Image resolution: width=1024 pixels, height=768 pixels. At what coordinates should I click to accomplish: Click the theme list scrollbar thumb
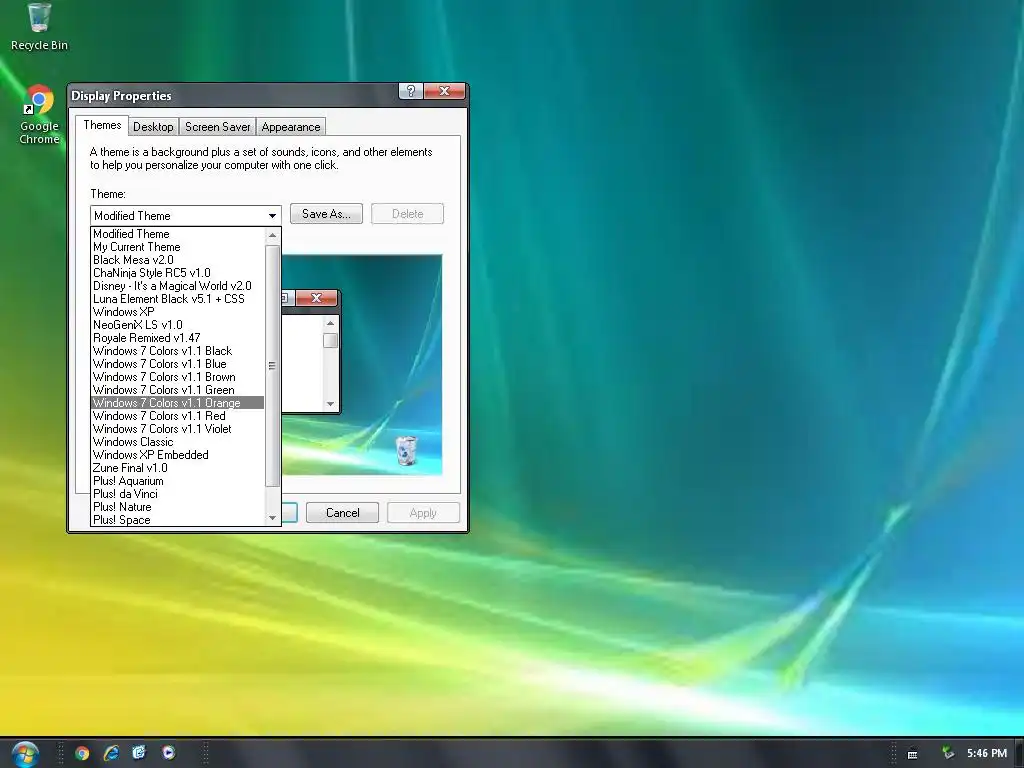[272, 366]
